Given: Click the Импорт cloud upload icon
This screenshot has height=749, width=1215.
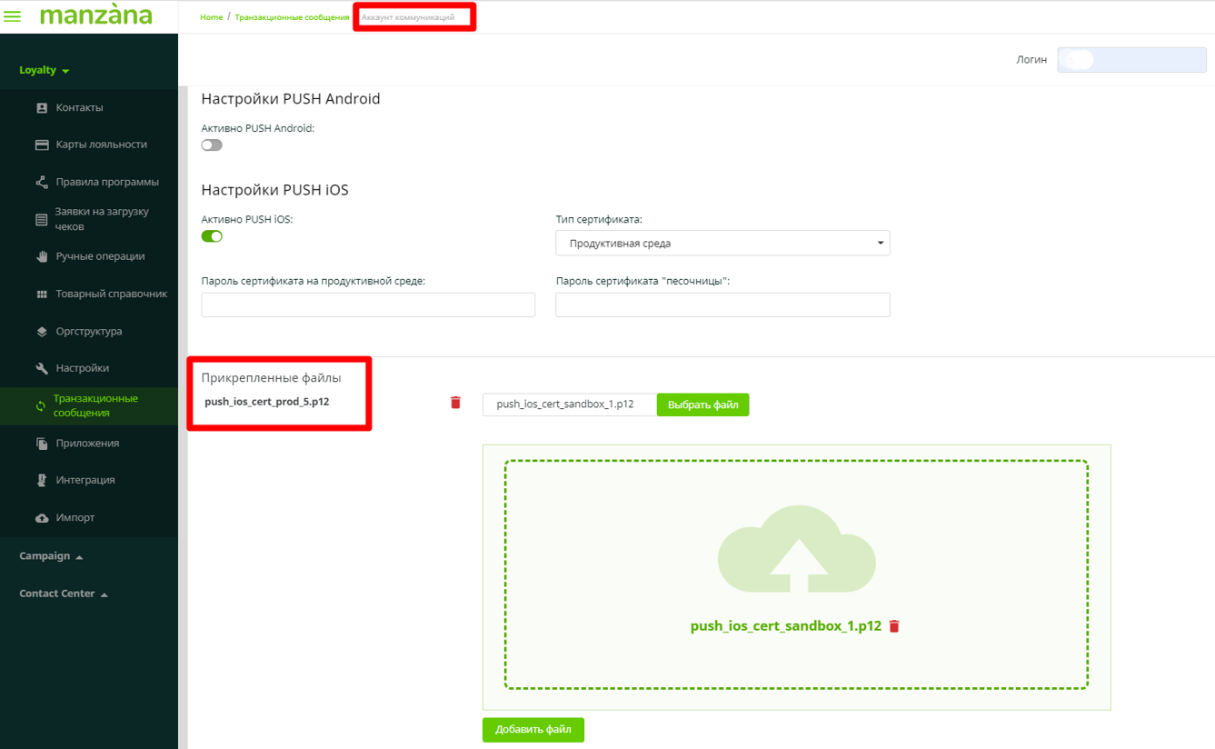Looking at the screenshot, I should coord(42,518).
